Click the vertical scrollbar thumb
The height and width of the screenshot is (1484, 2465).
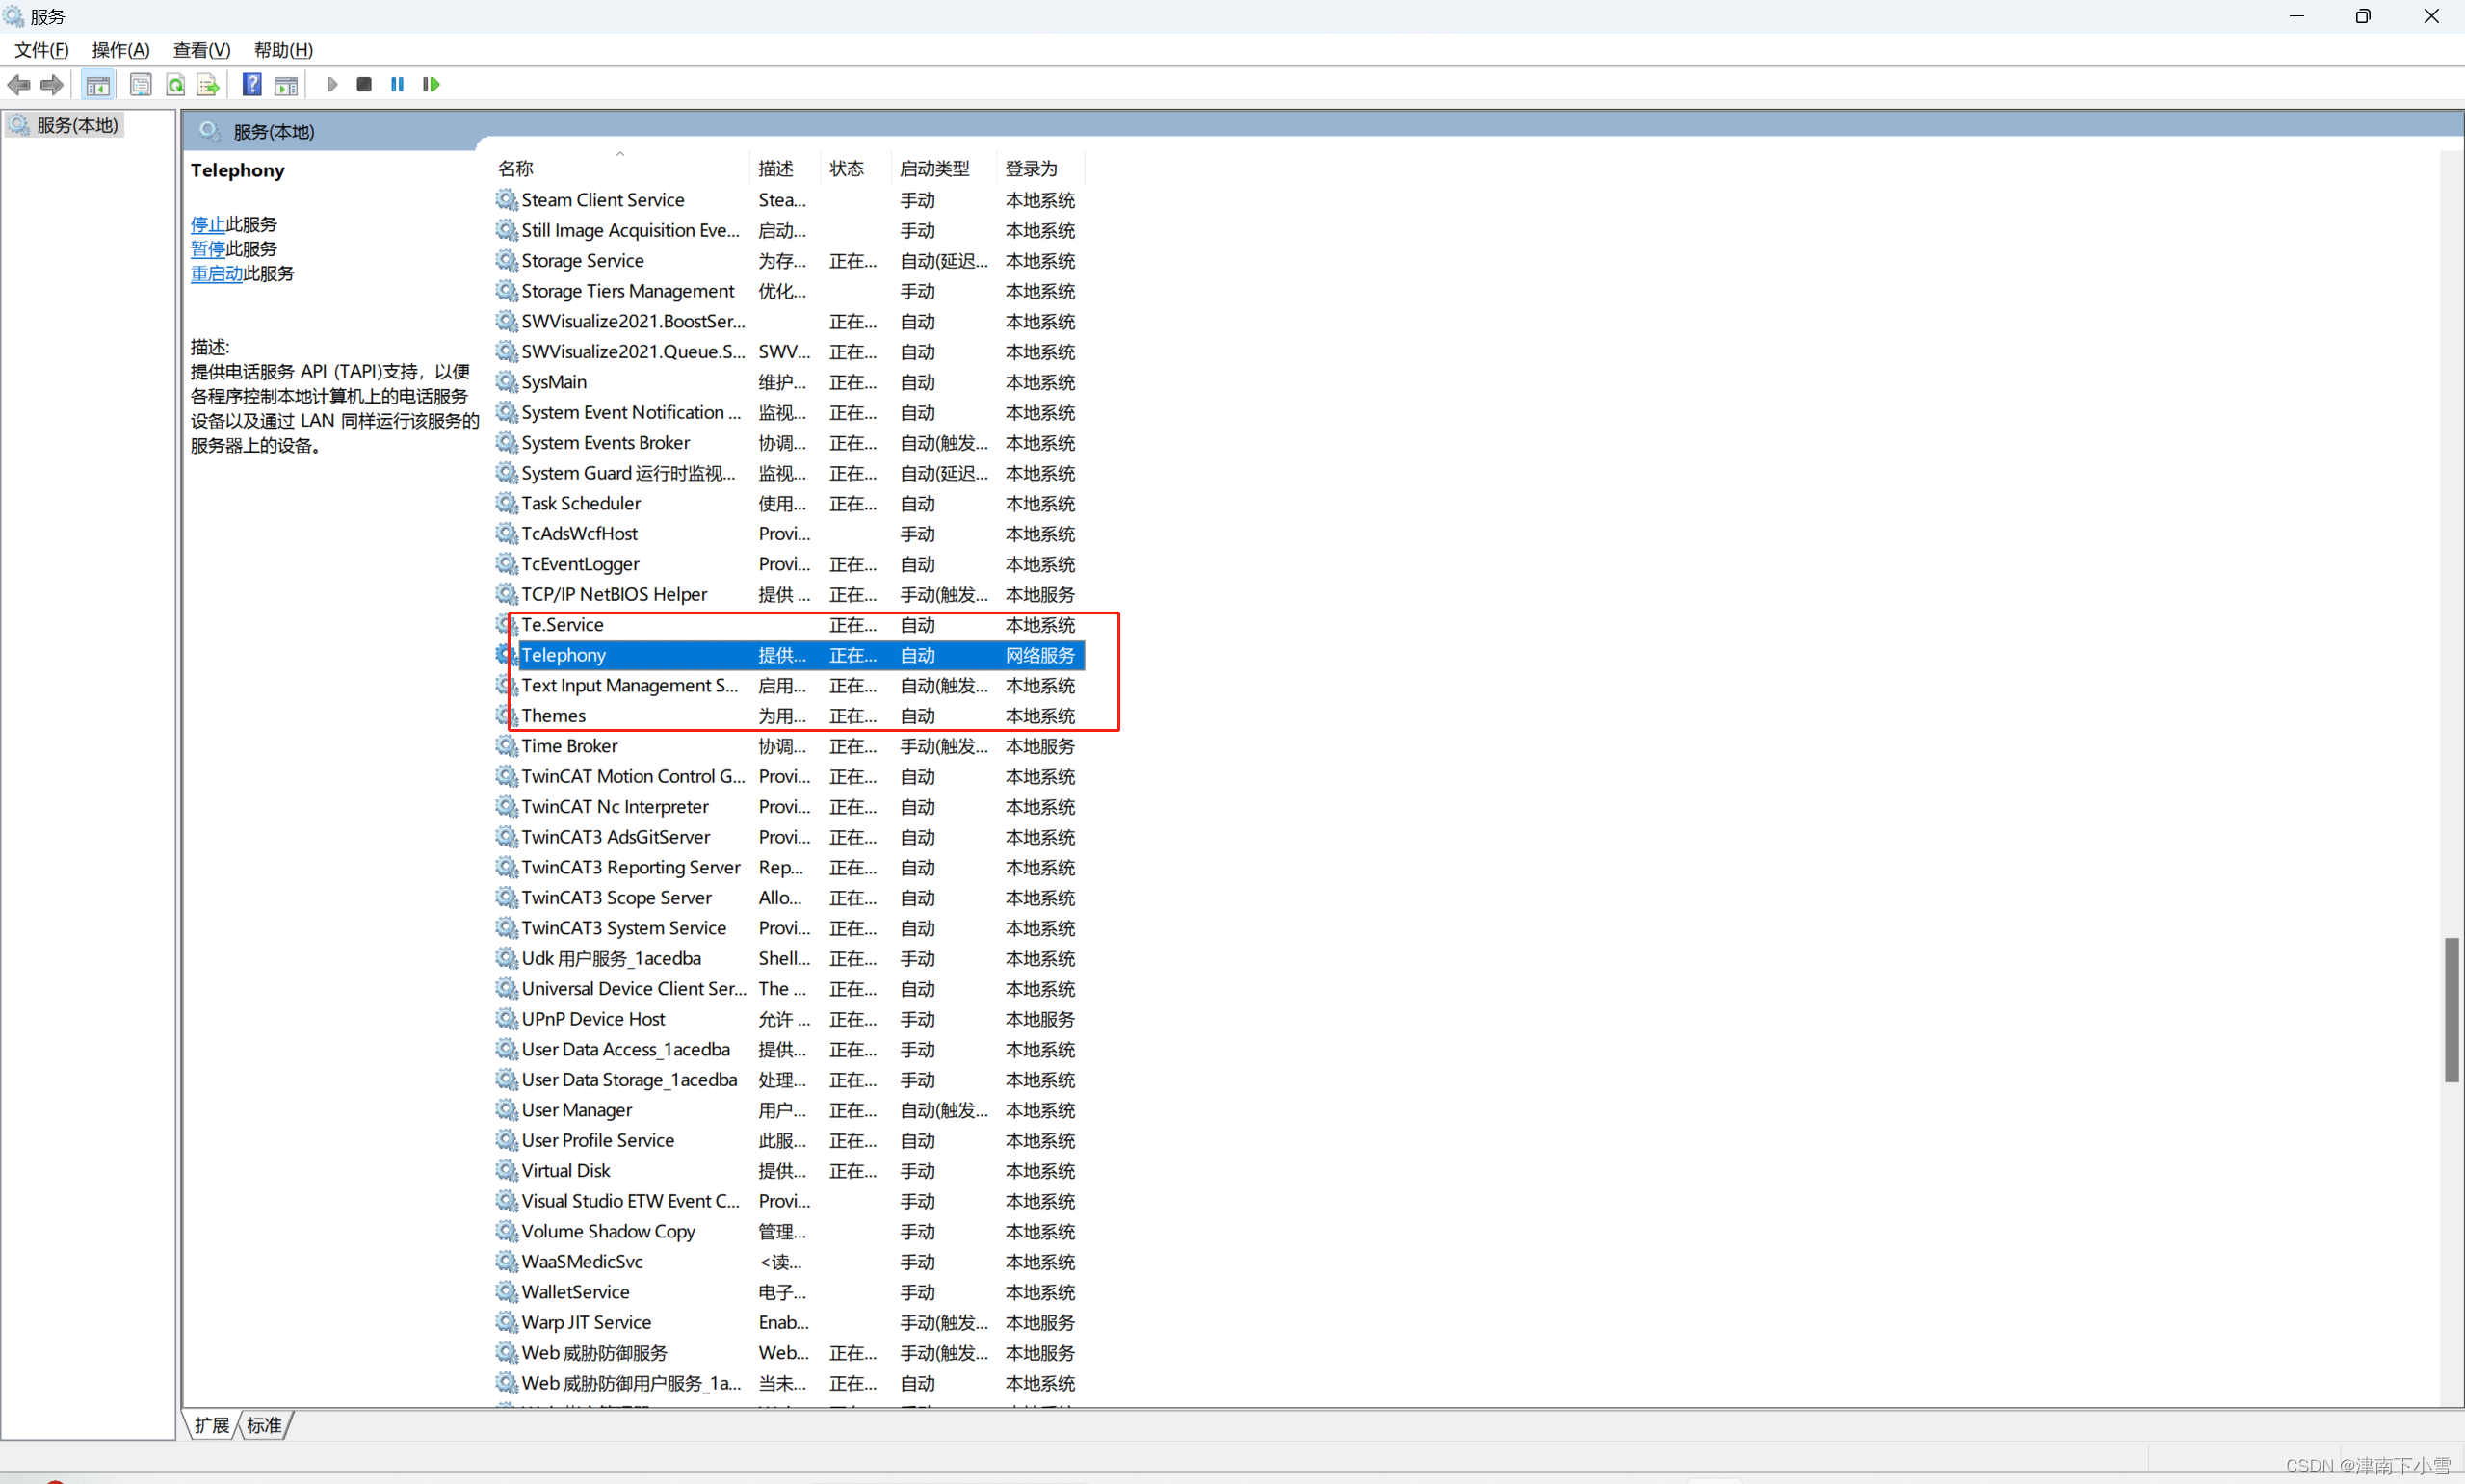[2451, 1009]
